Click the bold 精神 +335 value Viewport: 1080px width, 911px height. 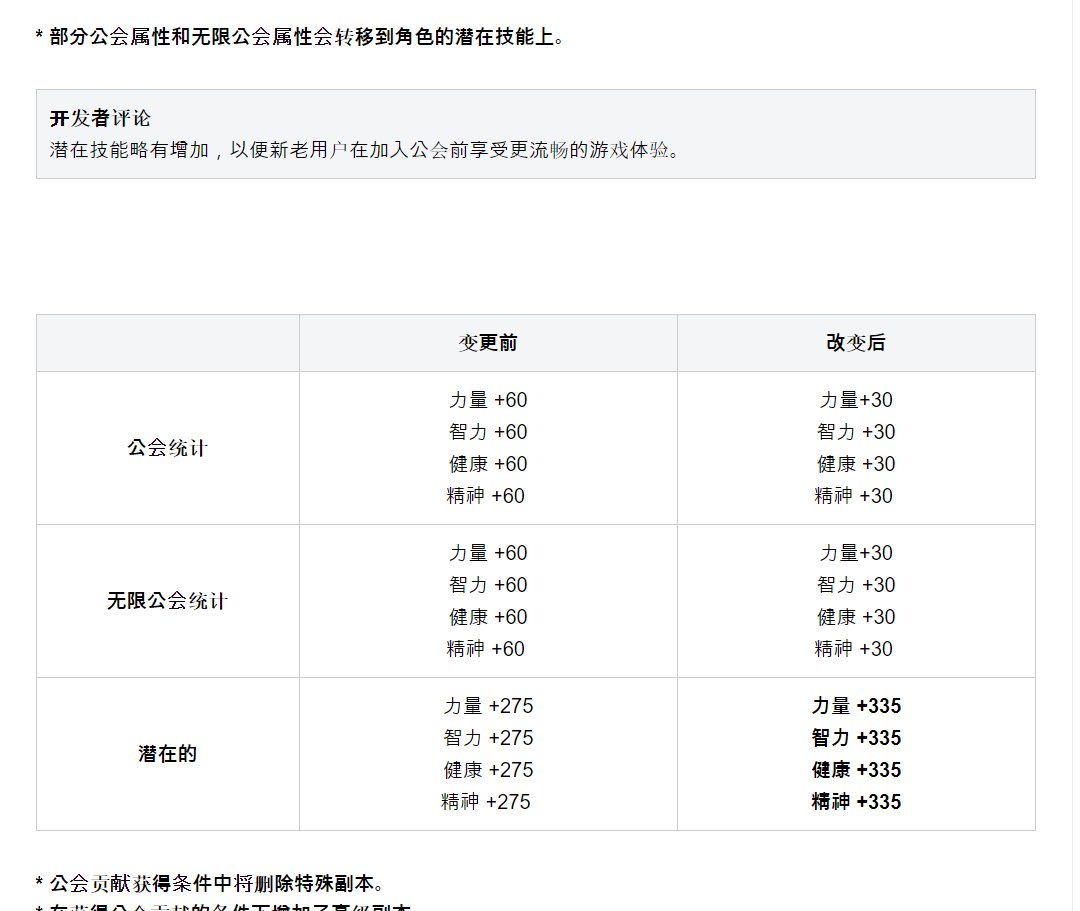[855, 802]
